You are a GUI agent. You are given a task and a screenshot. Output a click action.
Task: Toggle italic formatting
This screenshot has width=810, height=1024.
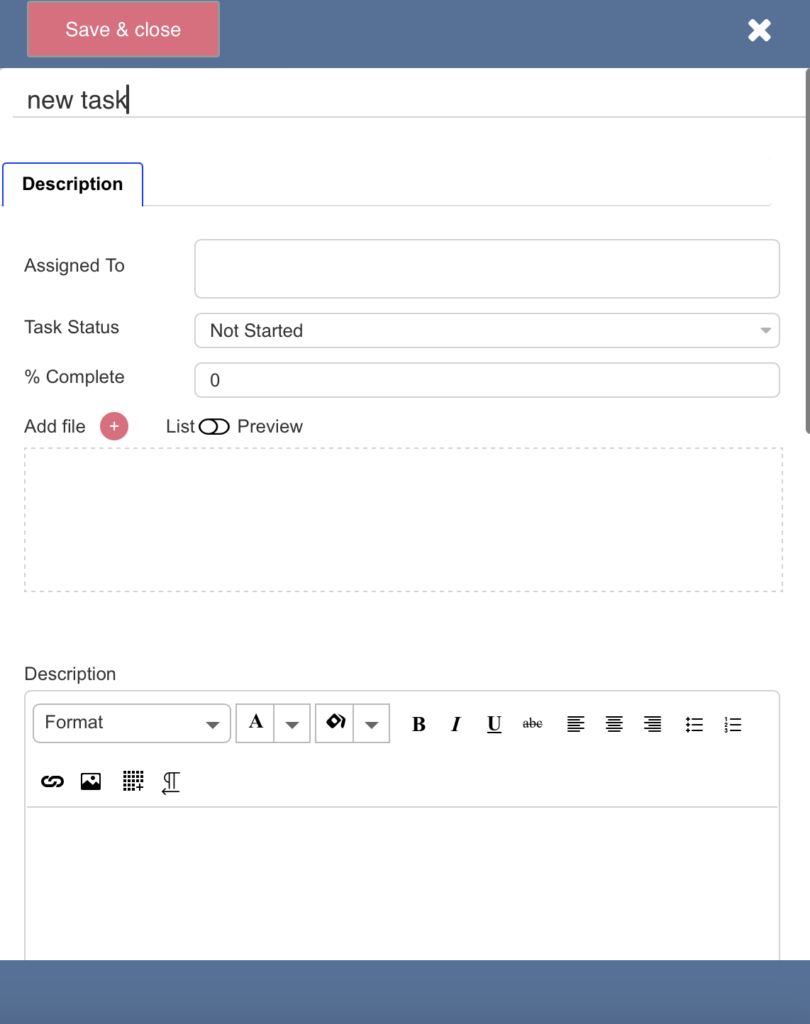pos(456,724)
